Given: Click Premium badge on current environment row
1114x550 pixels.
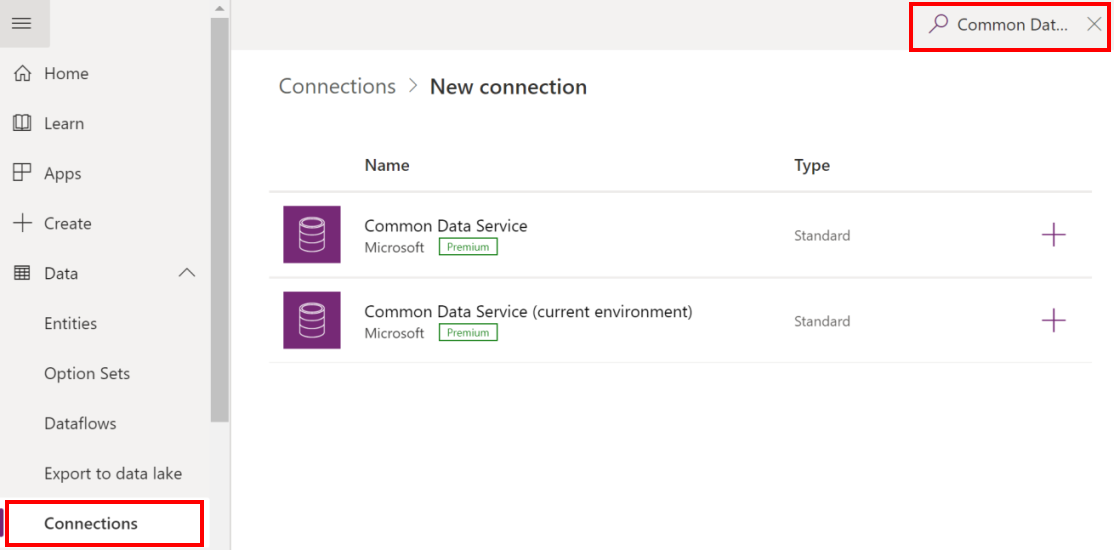Looking at the screenshot, I should point(468,333).
